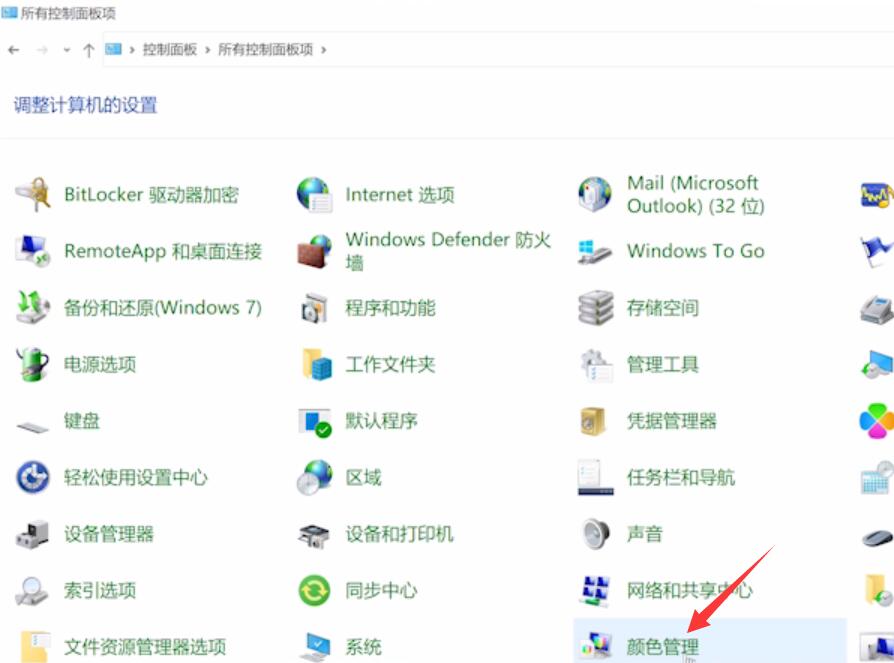Open the recent locations dropdown arrow
The height and width of the screenshot is (663, 894).
pos(67,50)
